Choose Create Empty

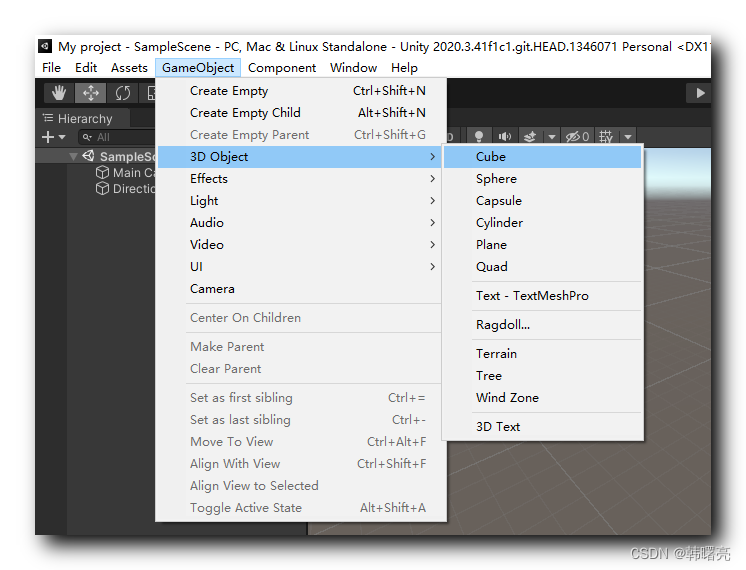(x=301, y=91)
